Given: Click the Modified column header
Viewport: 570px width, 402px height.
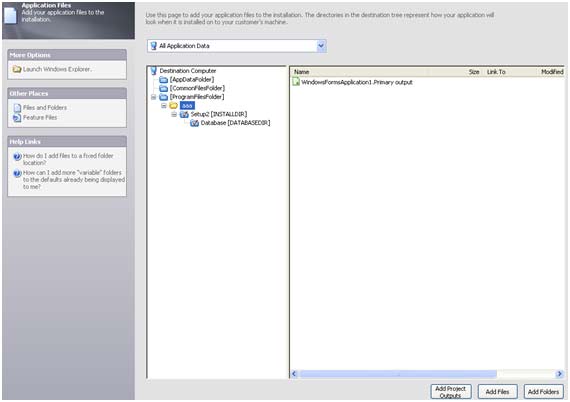Looking at the screenshot, I should pos(552,72).
